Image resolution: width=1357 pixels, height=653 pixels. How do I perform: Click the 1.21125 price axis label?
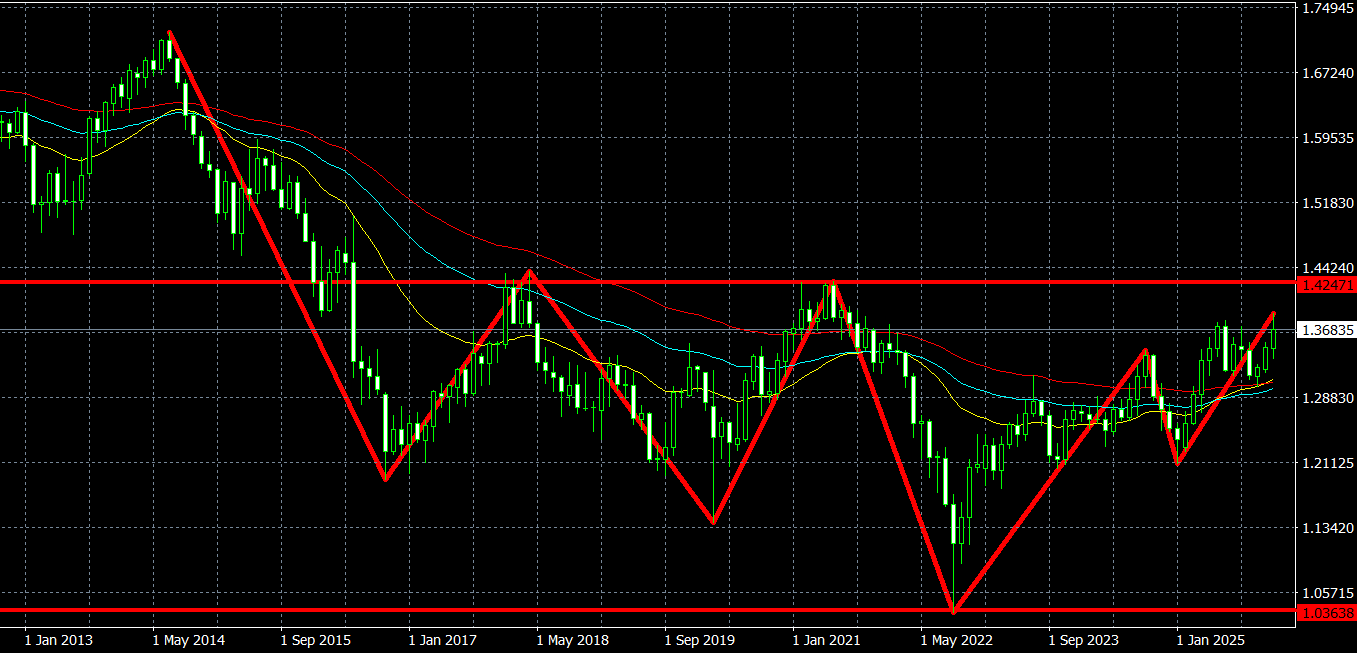[x=1325, y=463]
